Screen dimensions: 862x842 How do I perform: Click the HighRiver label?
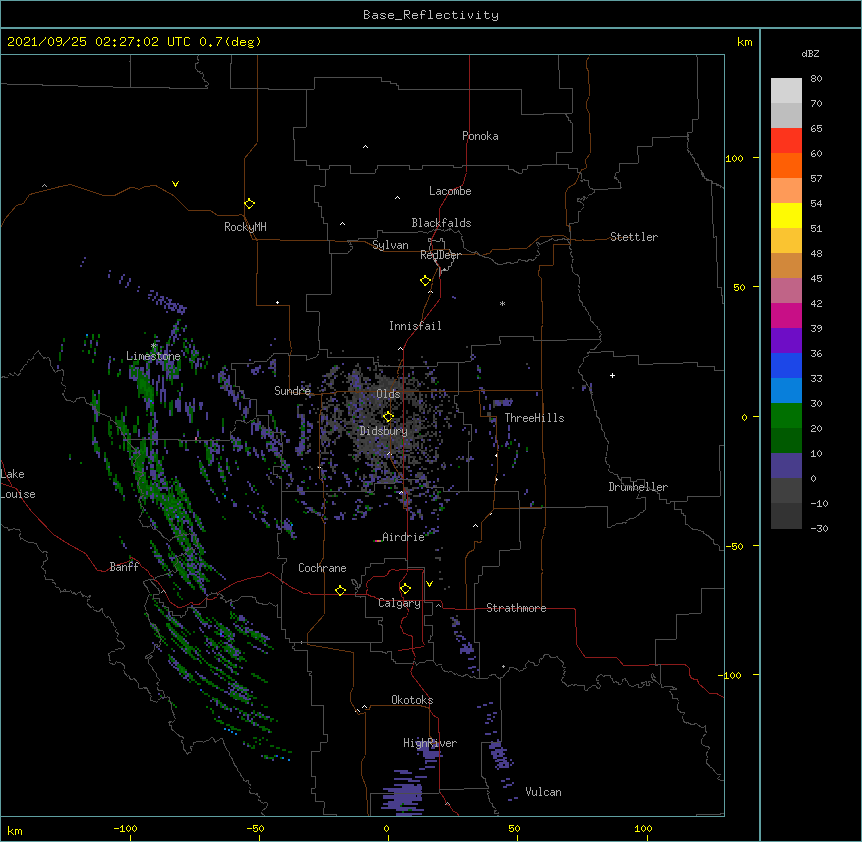coord(430,743)
